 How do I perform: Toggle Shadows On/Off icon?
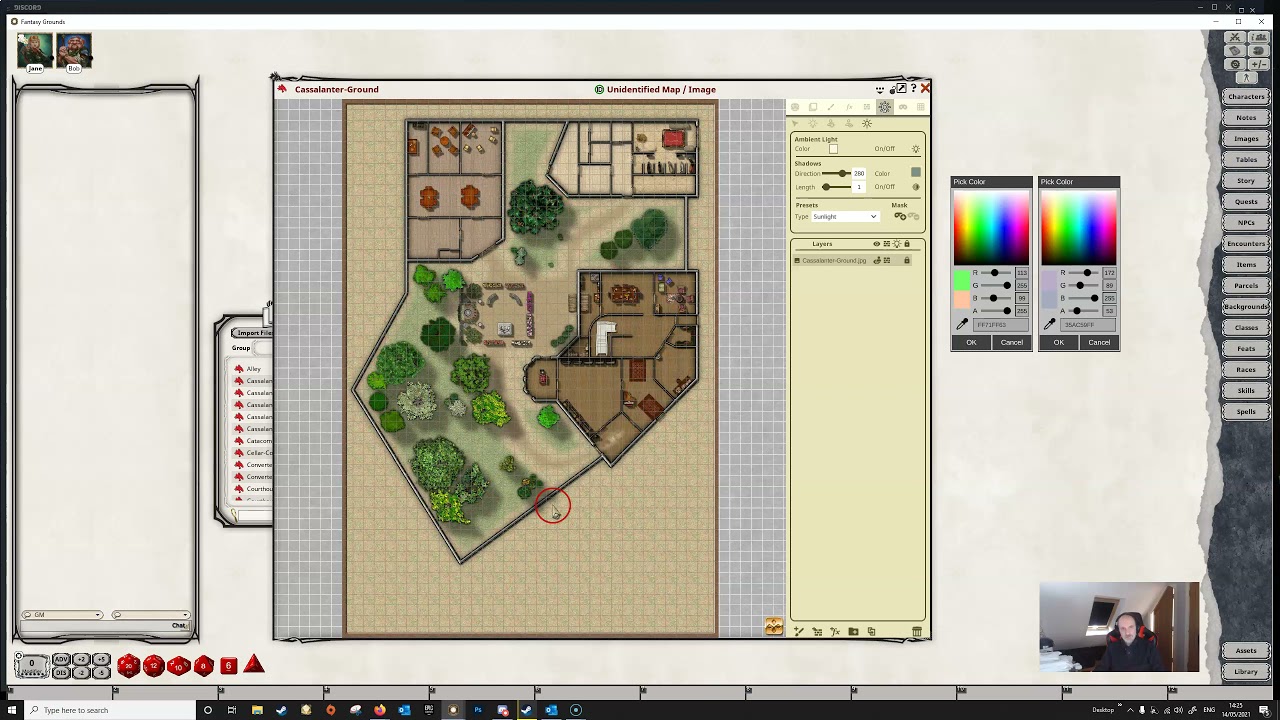point(916,187)
